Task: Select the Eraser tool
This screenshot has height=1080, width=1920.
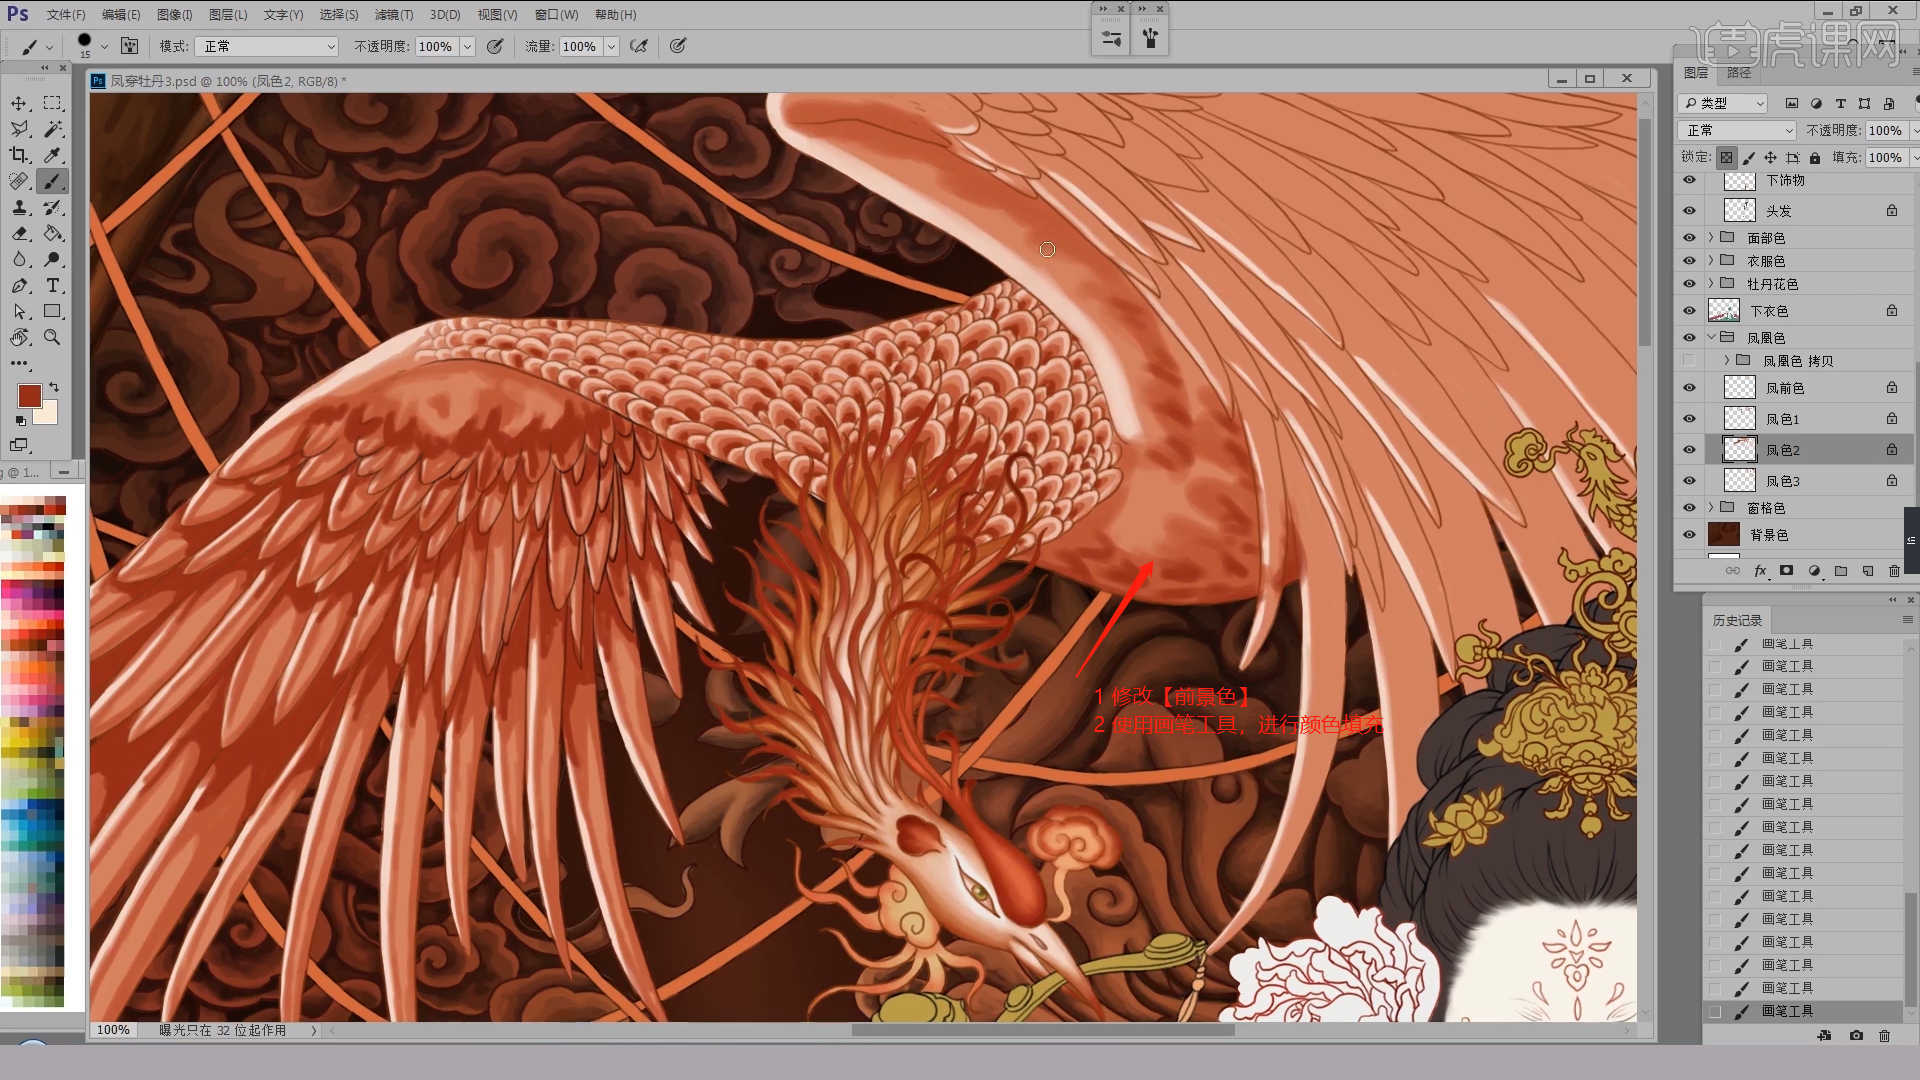Action: 19,233
